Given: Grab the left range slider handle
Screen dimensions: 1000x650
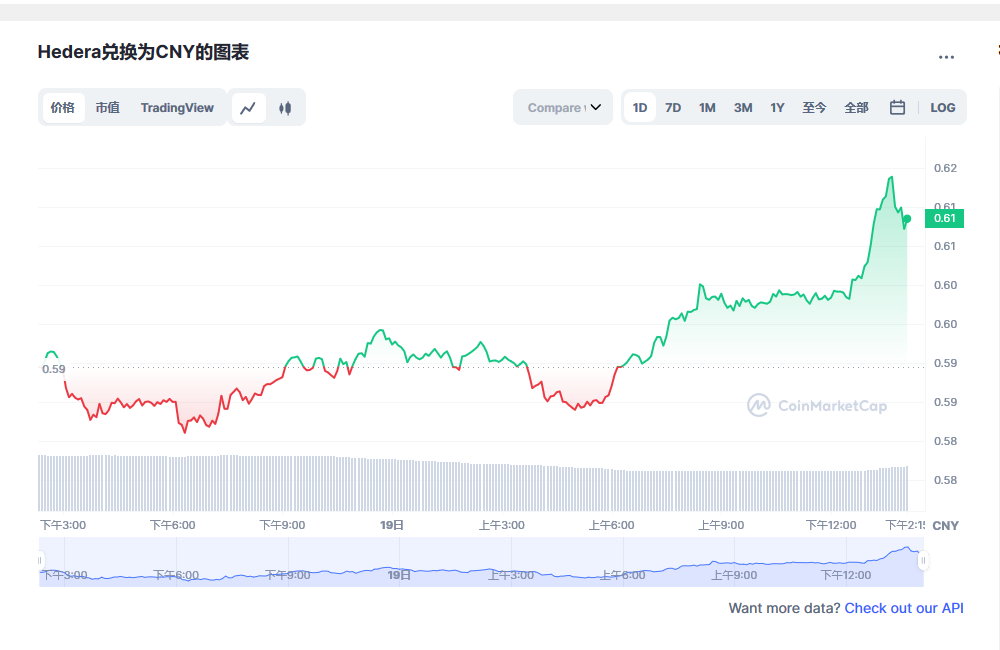Looking at the screenshot, I should tap(40, 561).
